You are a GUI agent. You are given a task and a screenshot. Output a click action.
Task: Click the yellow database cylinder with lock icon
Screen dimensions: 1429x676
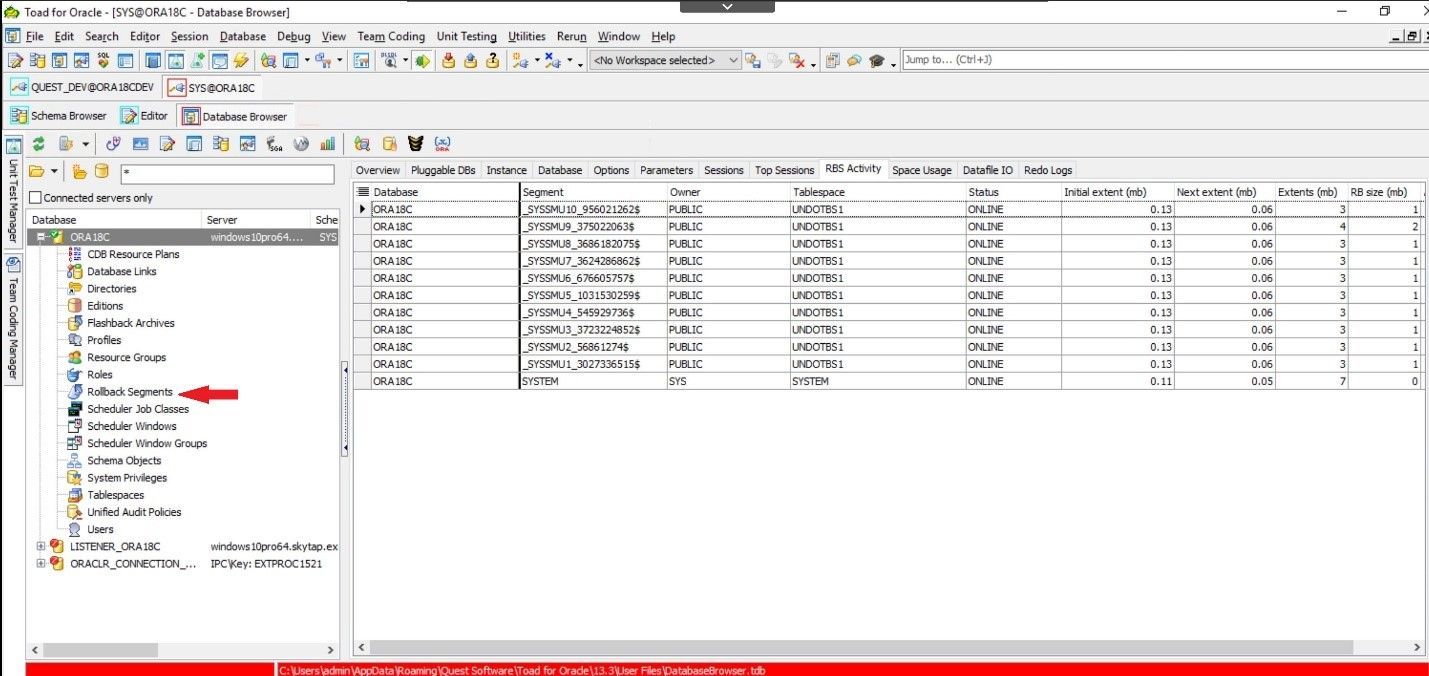tap(390, 144)
